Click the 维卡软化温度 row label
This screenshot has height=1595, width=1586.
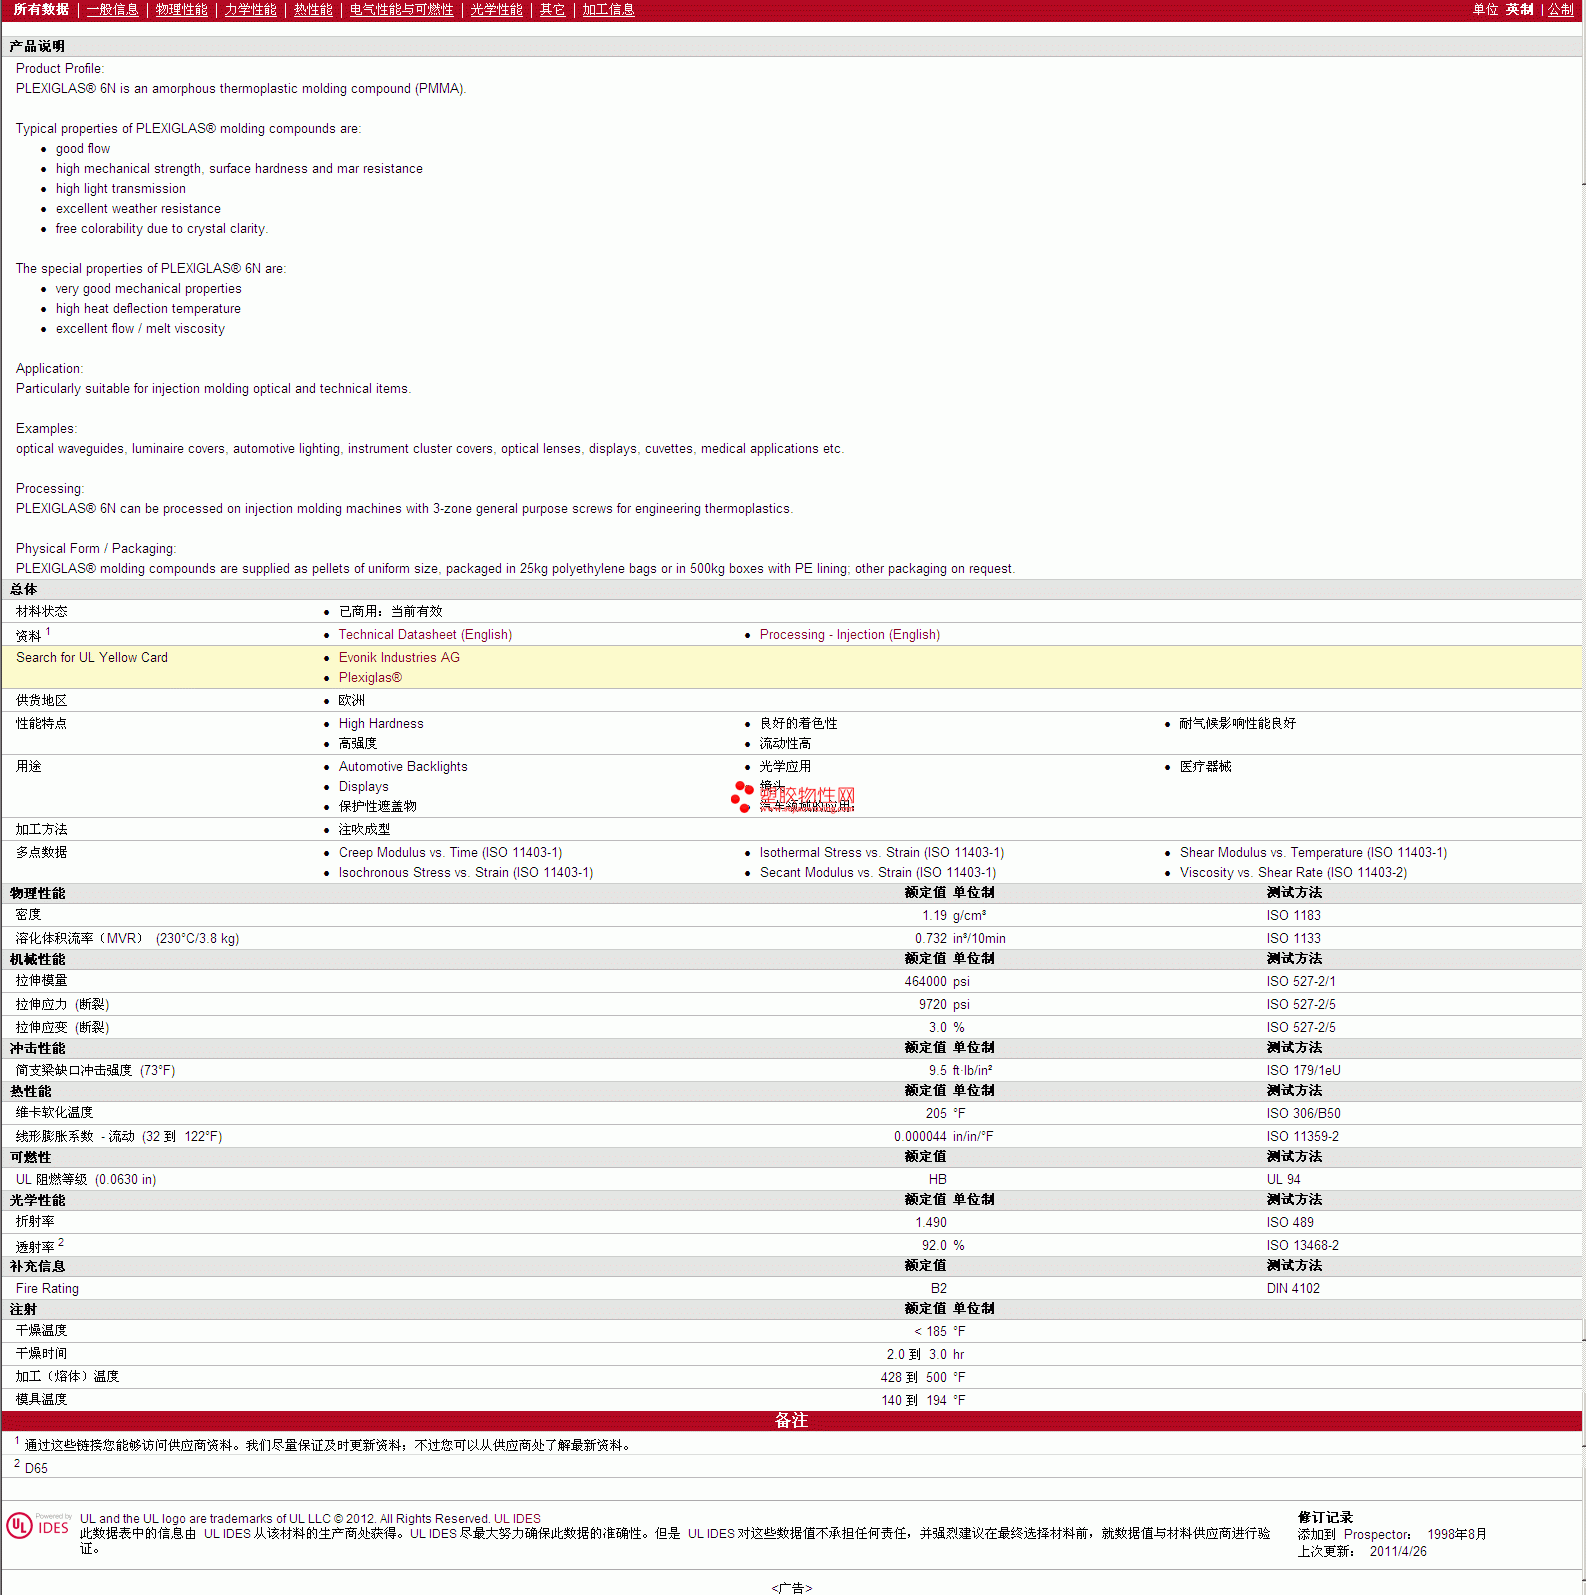pos(54,1113)
